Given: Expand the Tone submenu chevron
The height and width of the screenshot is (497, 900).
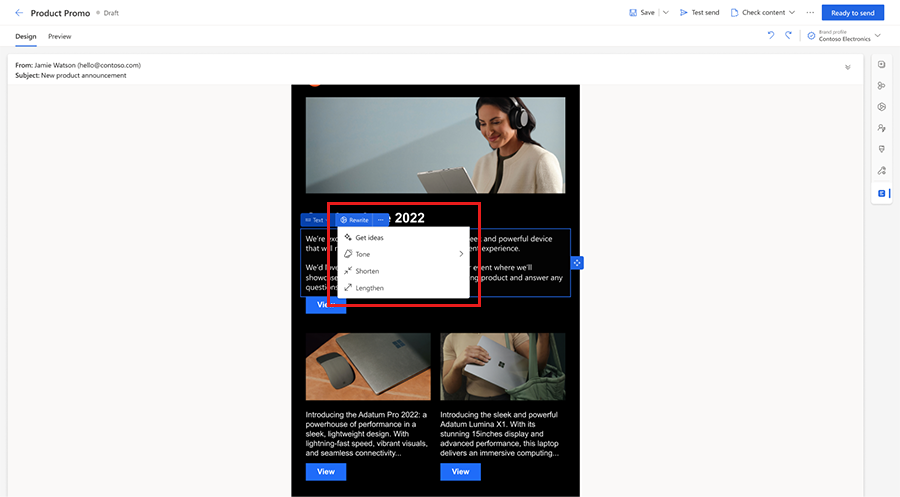Looking at the screenshot, I should click(461, 254).
